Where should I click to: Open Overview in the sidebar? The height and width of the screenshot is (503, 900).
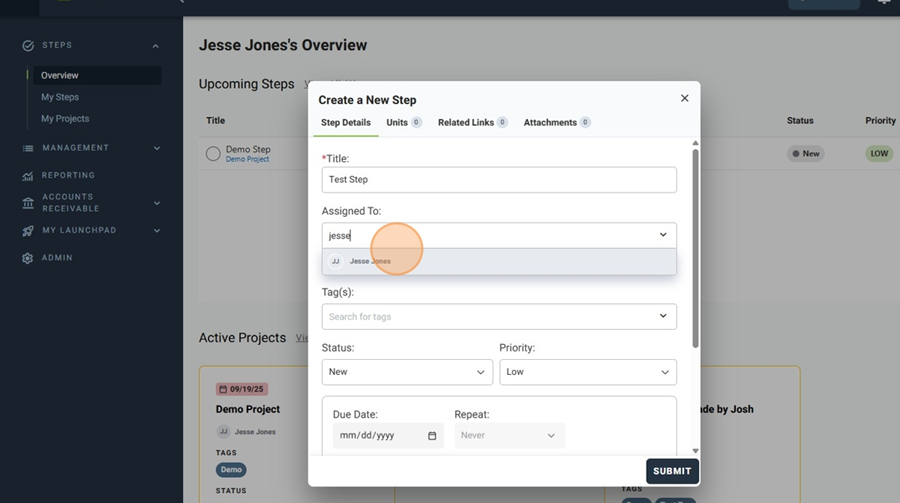pos(97,75)
